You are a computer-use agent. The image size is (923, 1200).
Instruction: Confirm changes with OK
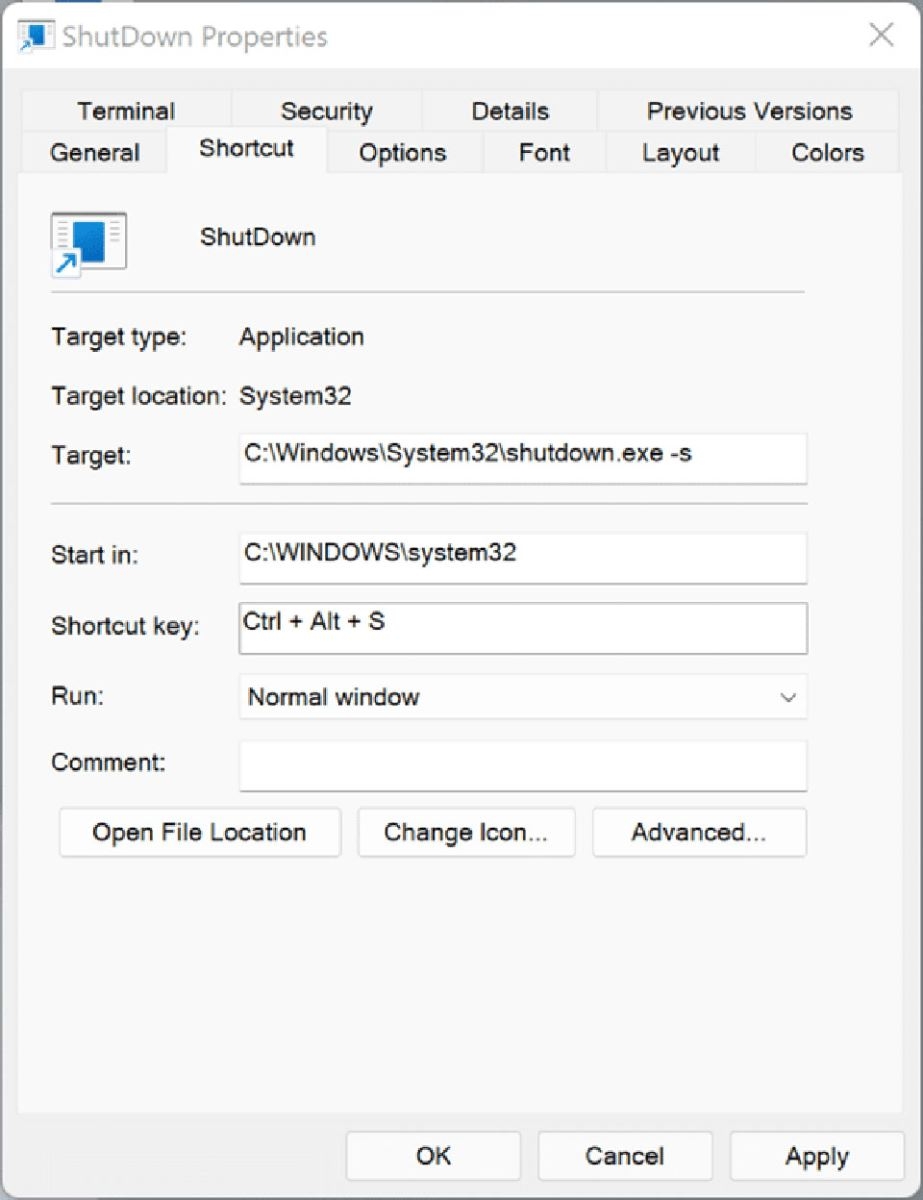(433, 1155)
